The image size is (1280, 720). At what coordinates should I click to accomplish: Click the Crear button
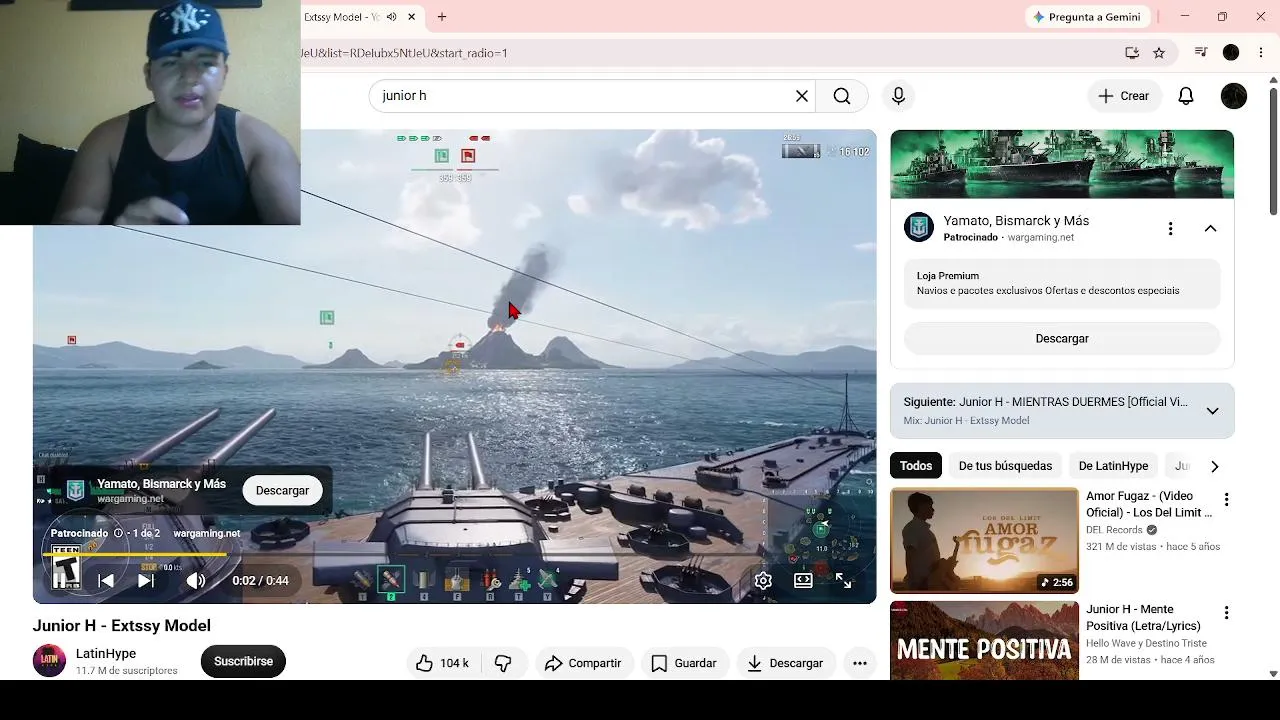coord(1123,96)
